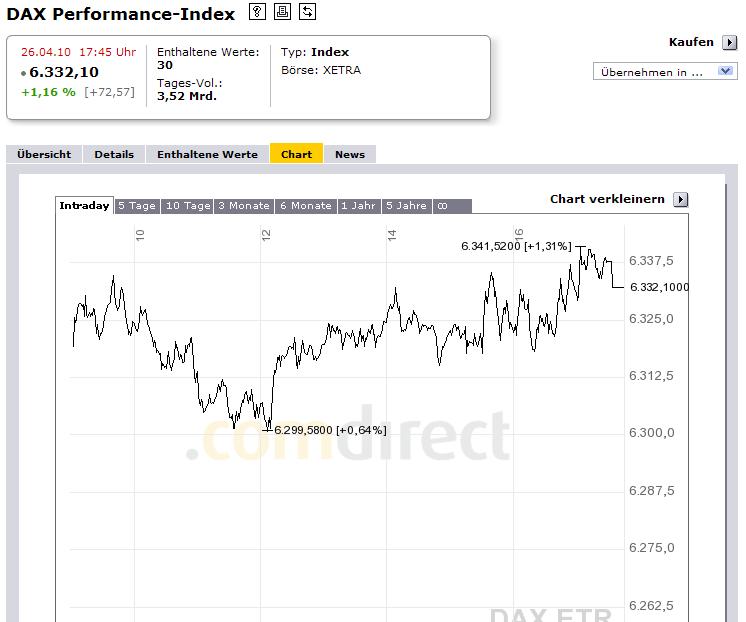746x622 pixels.
Task: Select the 1 Jahr chart range
Action: (x=358, y=206)
